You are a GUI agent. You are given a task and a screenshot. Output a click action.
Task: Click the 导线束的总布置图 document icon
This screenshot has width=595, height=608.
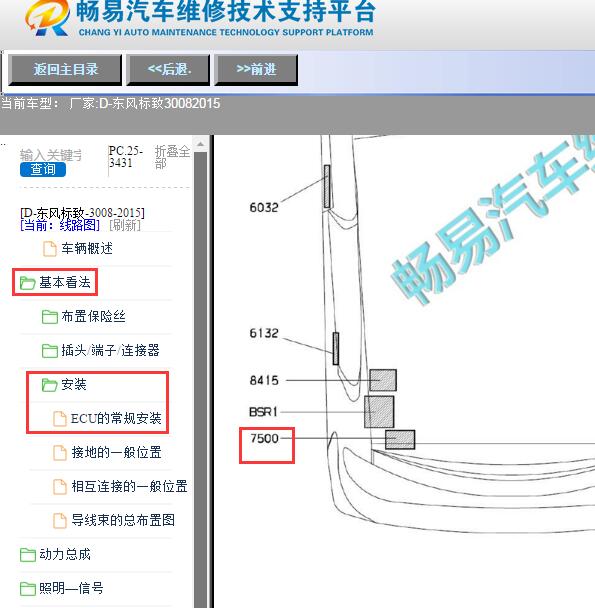click(x=60, y=521)
